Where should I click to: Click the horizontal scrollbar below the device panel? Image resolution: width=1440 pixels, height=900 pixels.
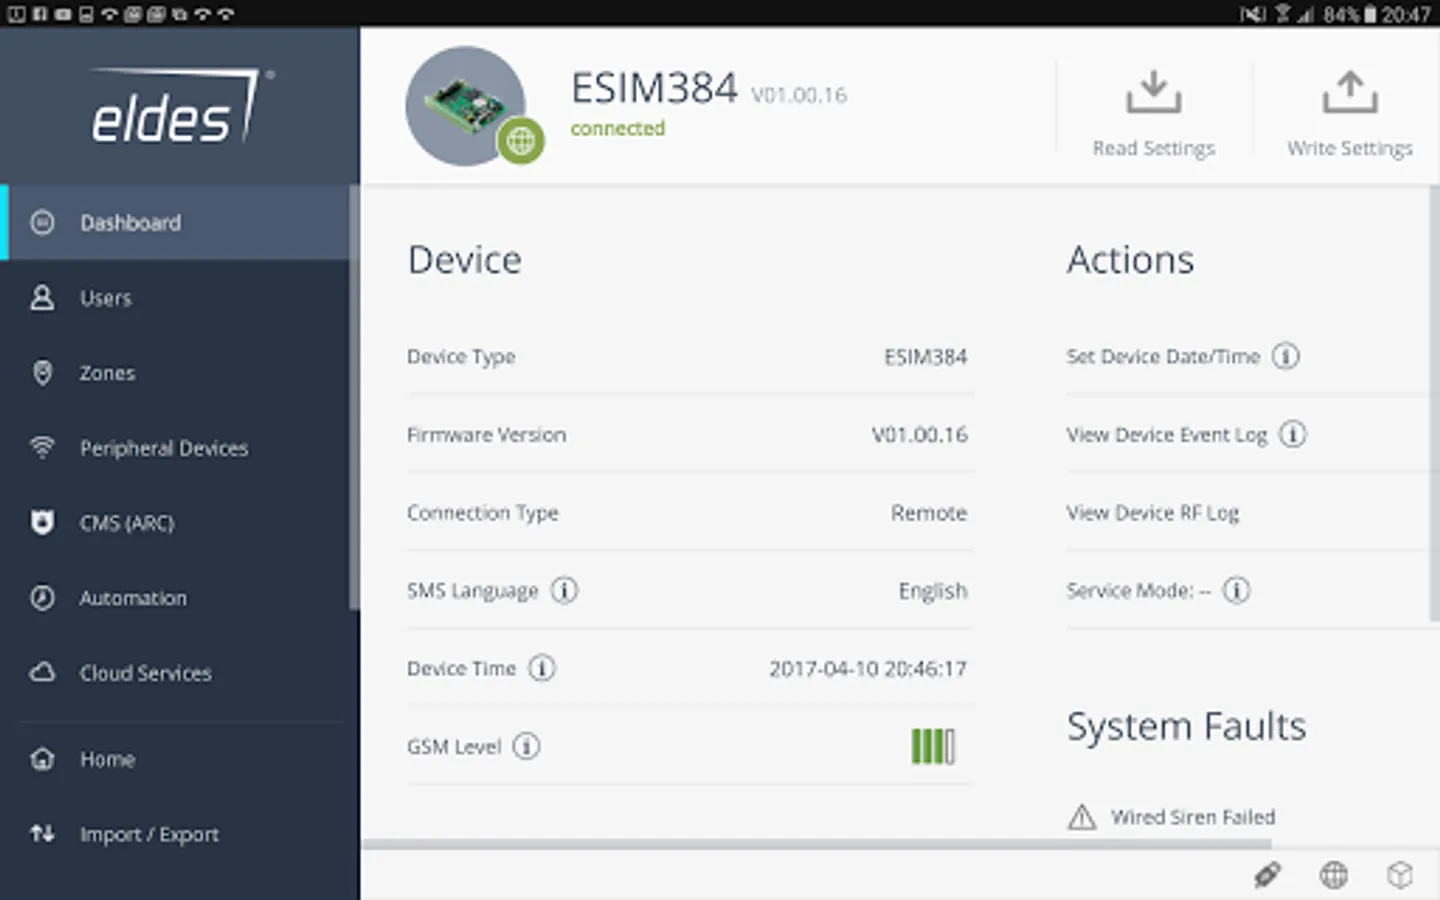(x=817, y=844)
